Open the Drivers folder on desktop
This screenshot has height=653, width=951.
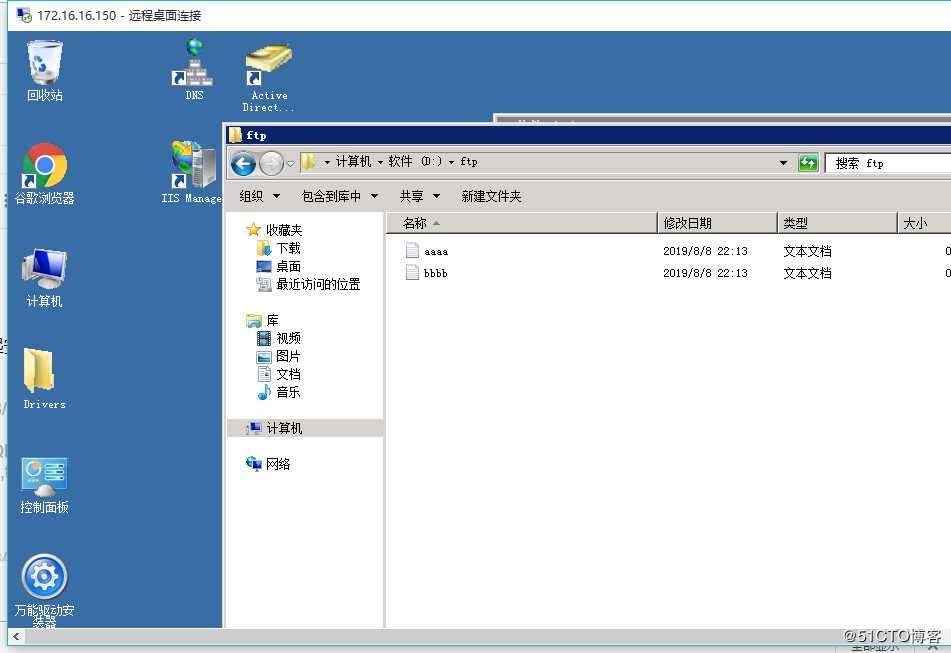(x=44, y=379)
